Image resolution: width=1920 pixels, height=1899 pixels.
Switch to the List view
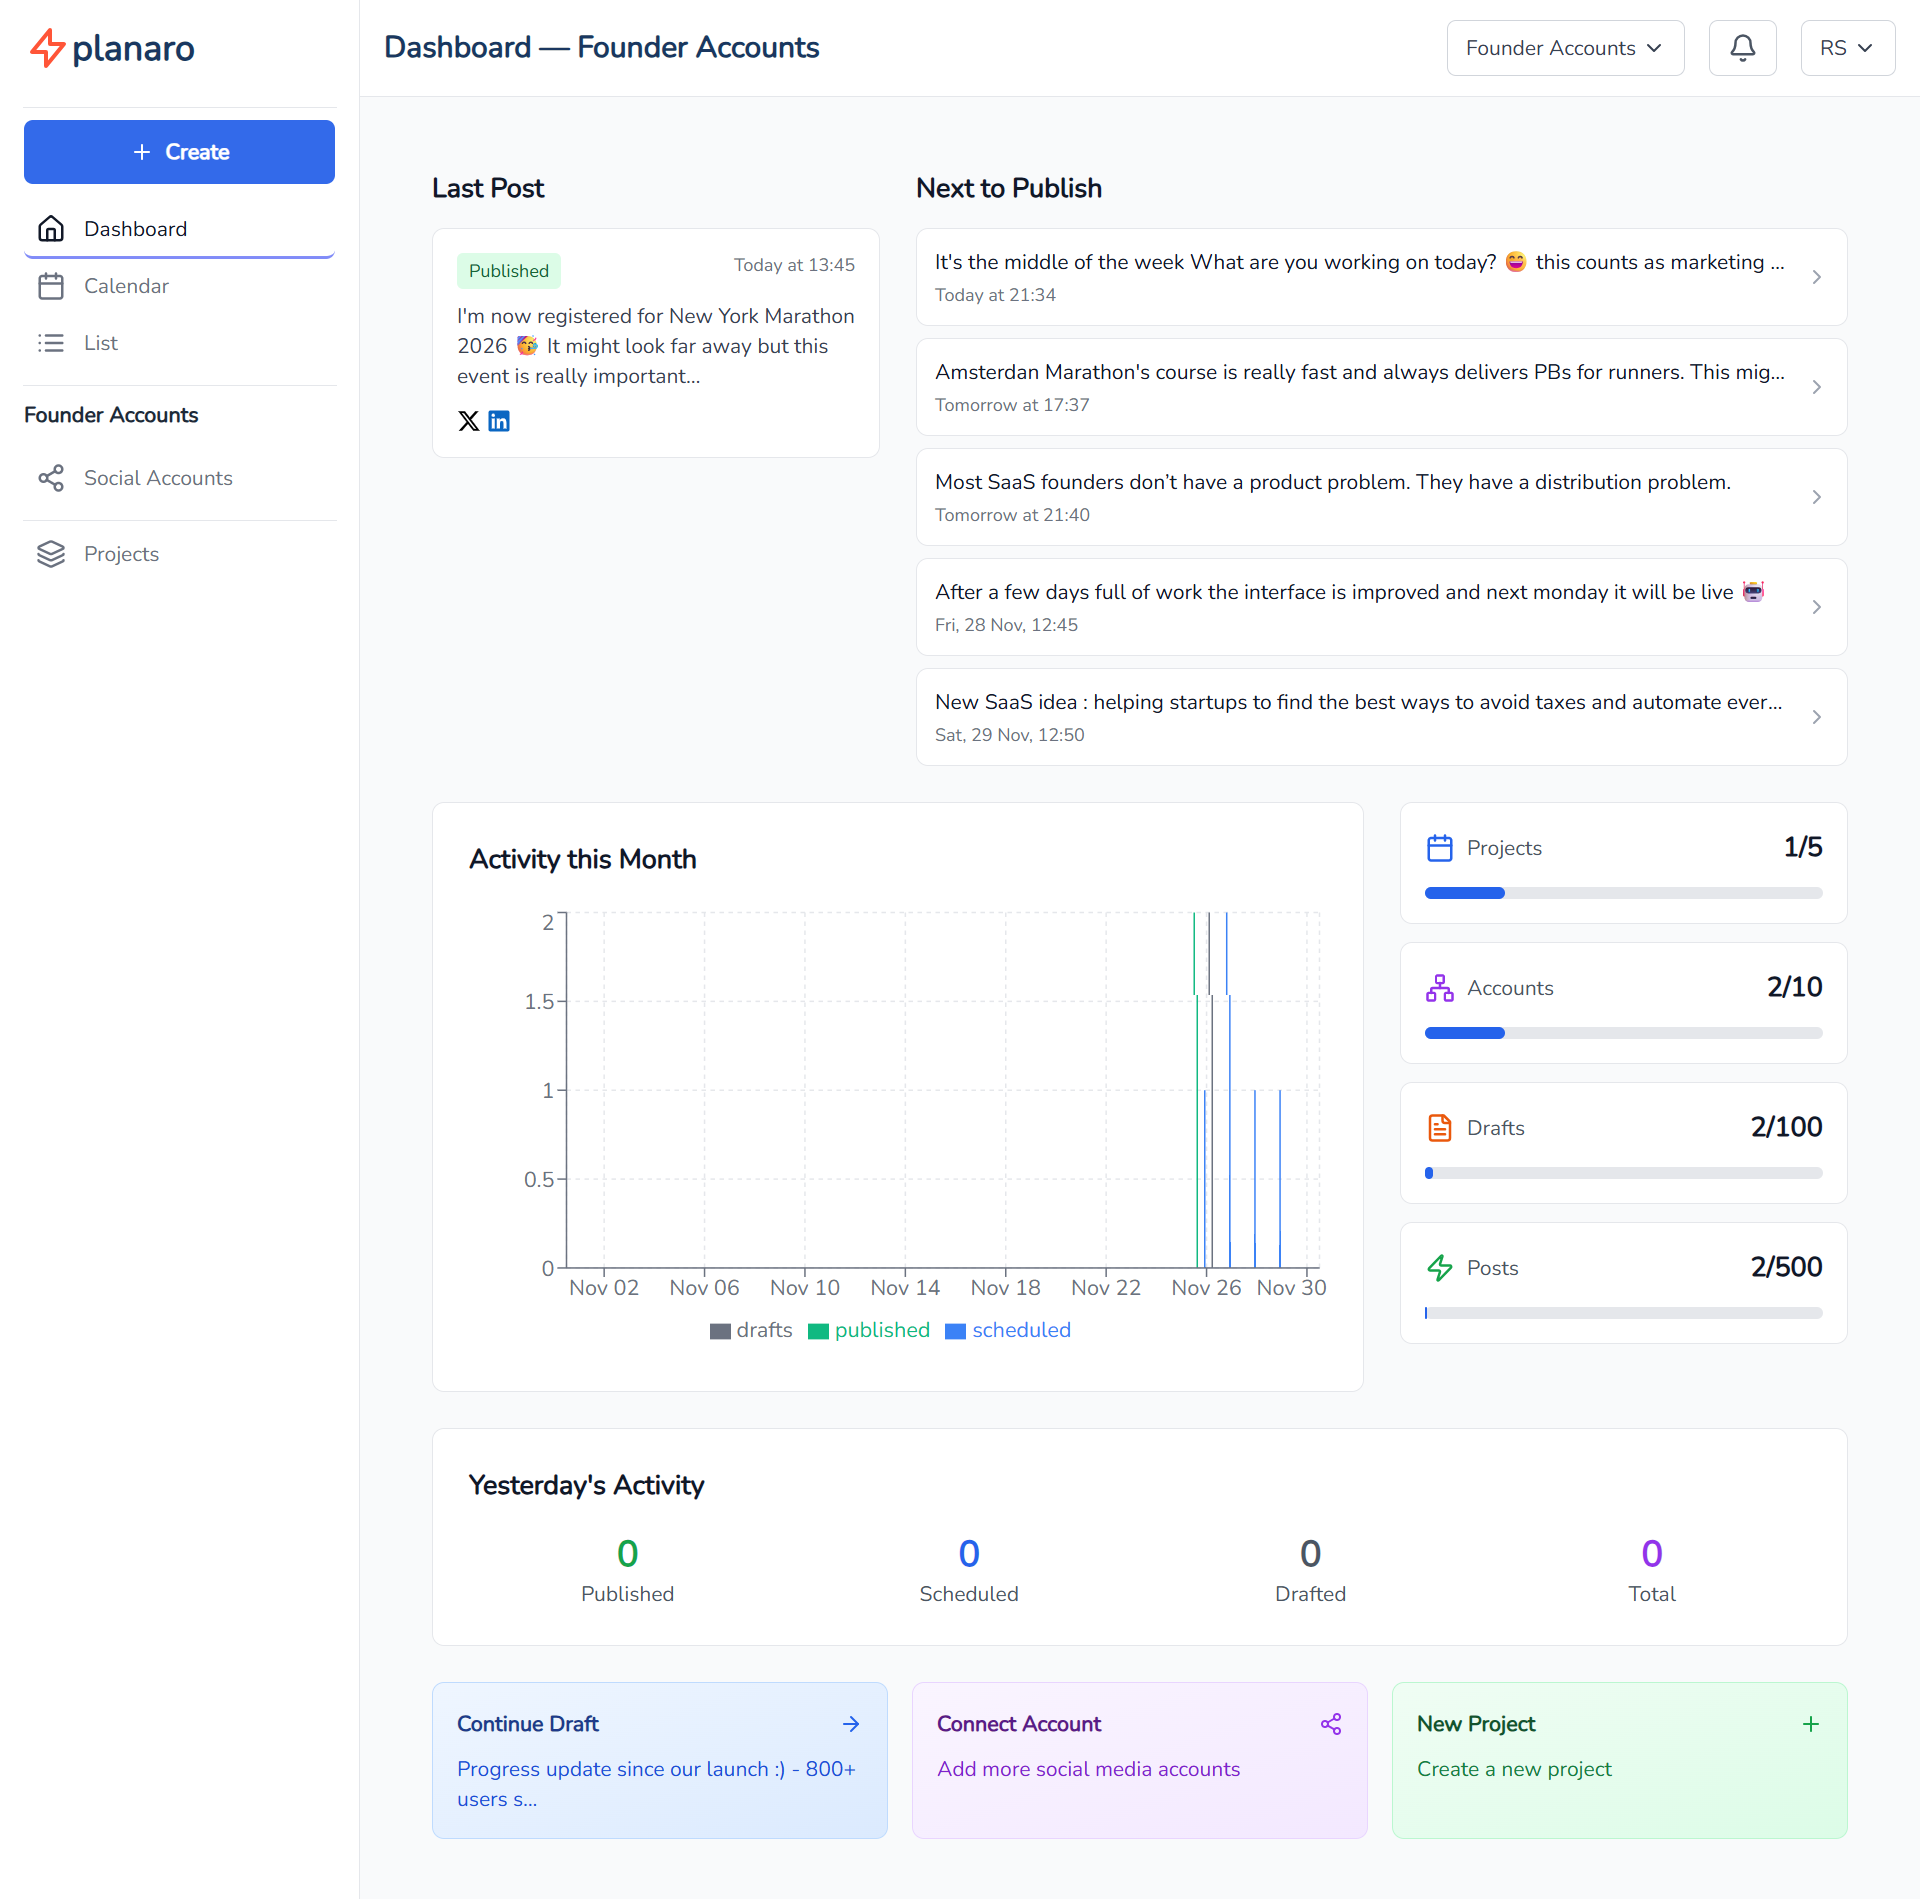[101, 342]
